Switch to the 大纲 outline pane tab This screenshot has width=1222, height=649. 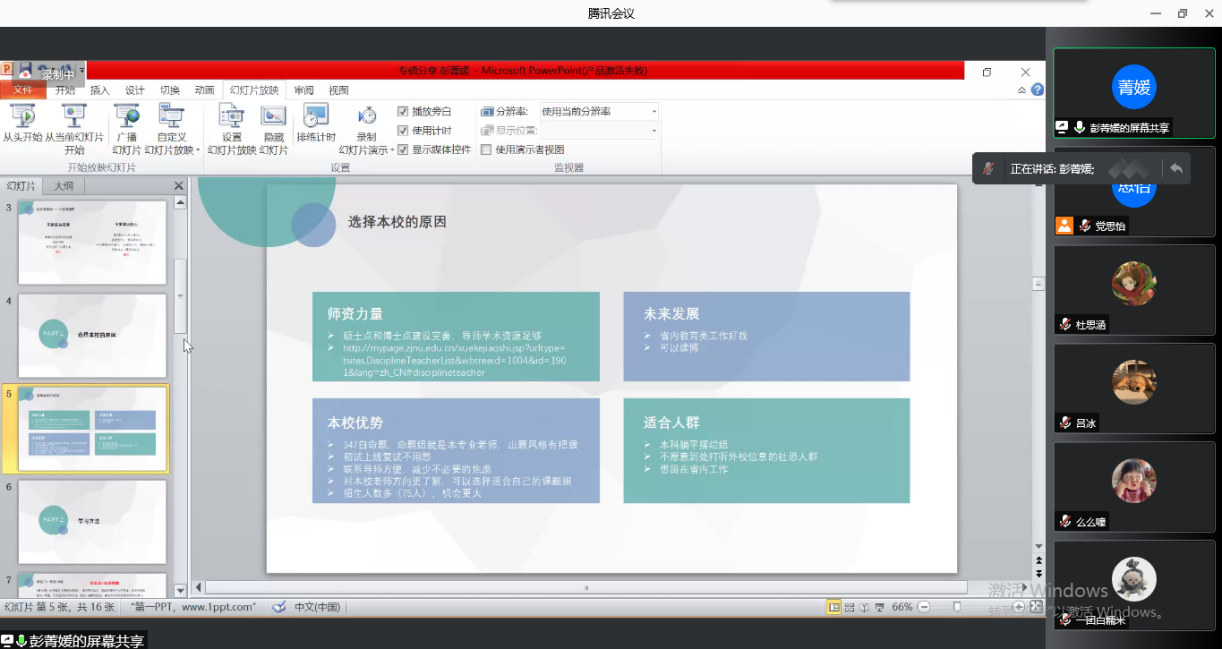(63, 186)
